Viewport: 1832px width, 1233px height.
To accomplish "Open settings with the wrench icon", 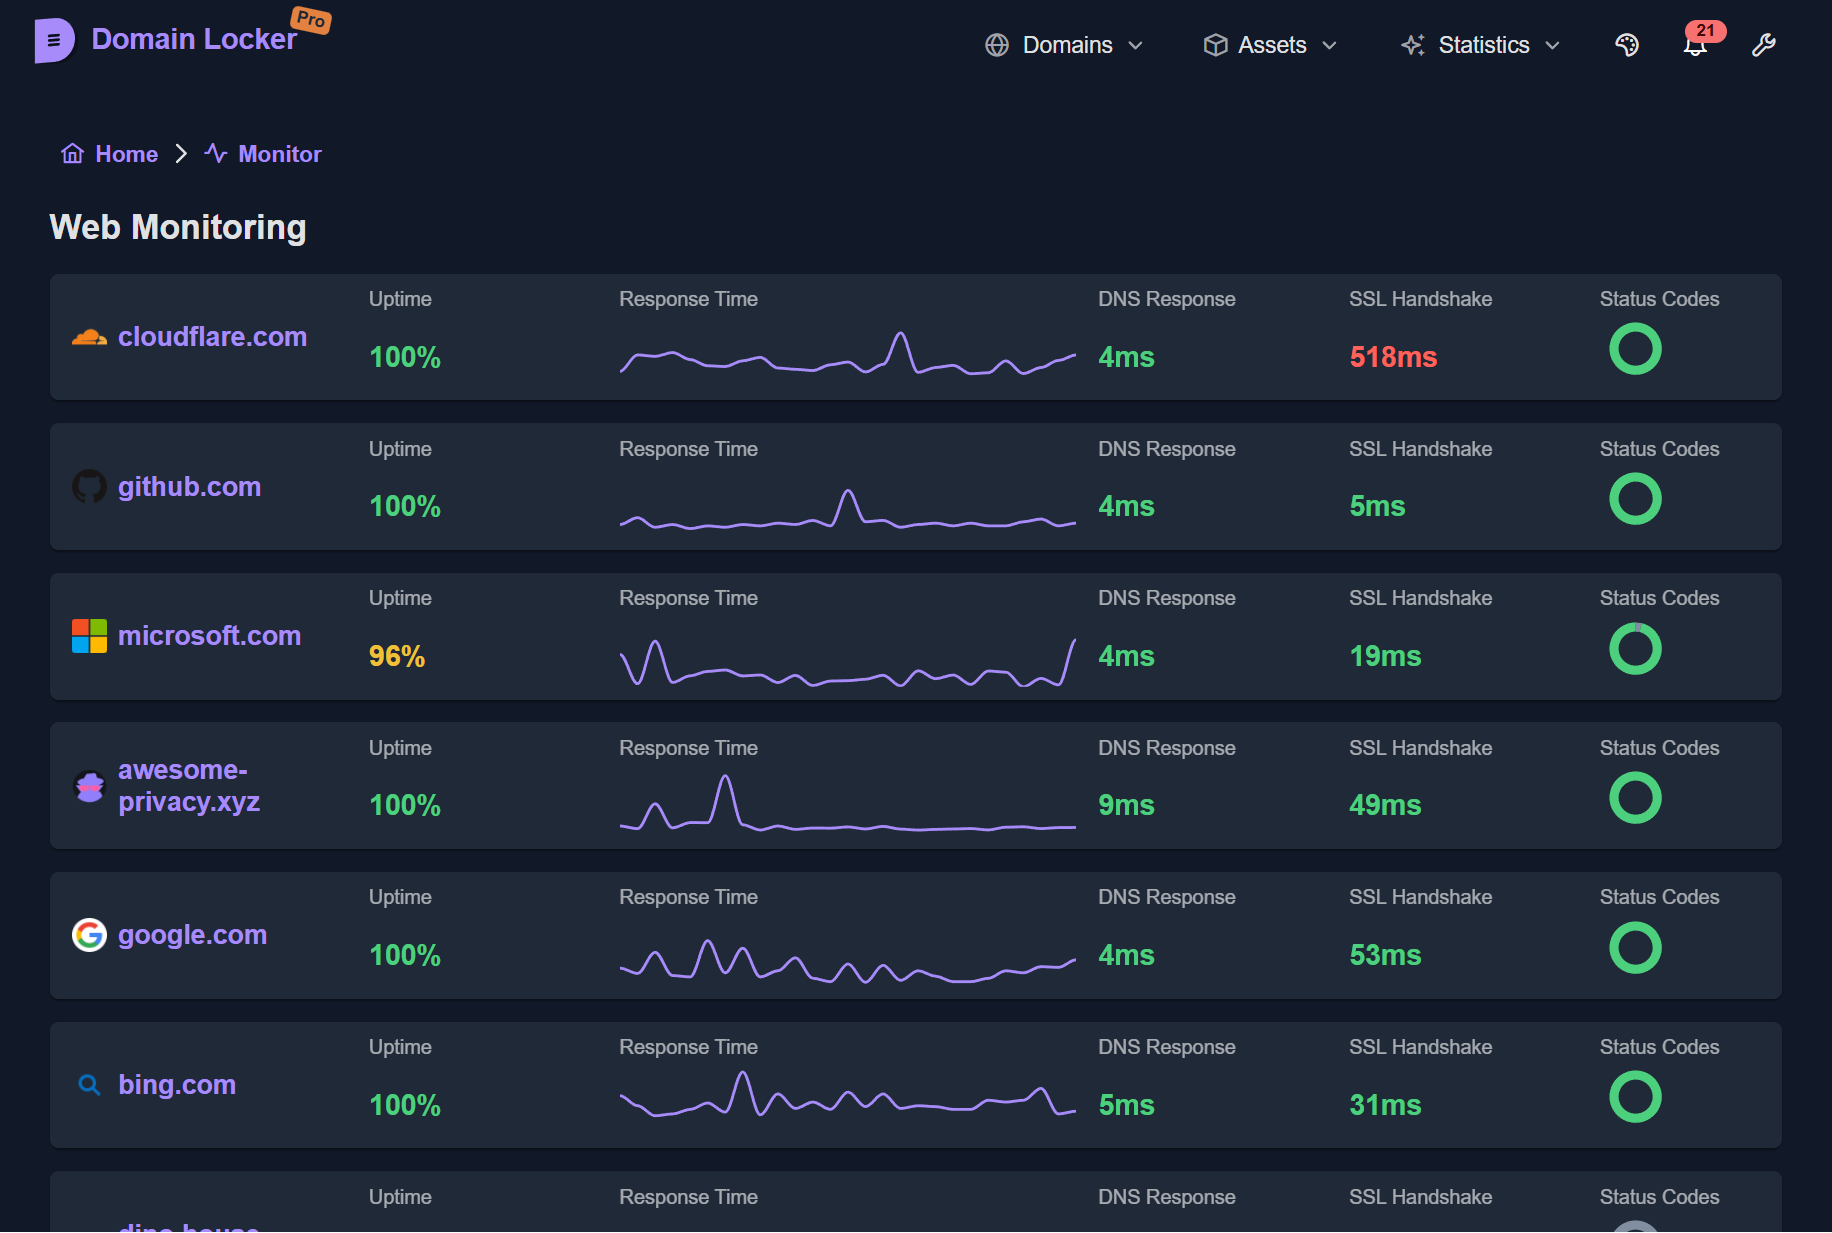I will (1765, 45).
